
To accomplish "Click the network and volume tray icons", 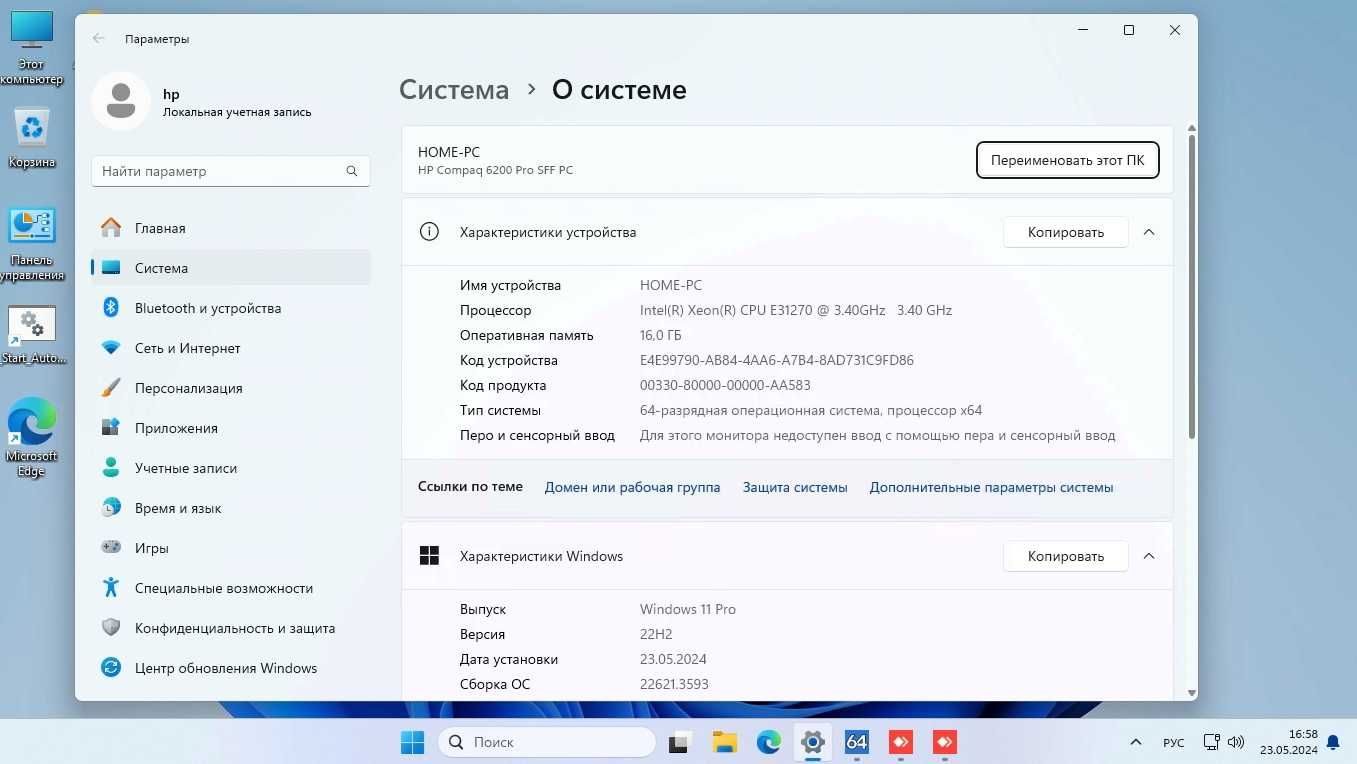I will point(1224,742).
